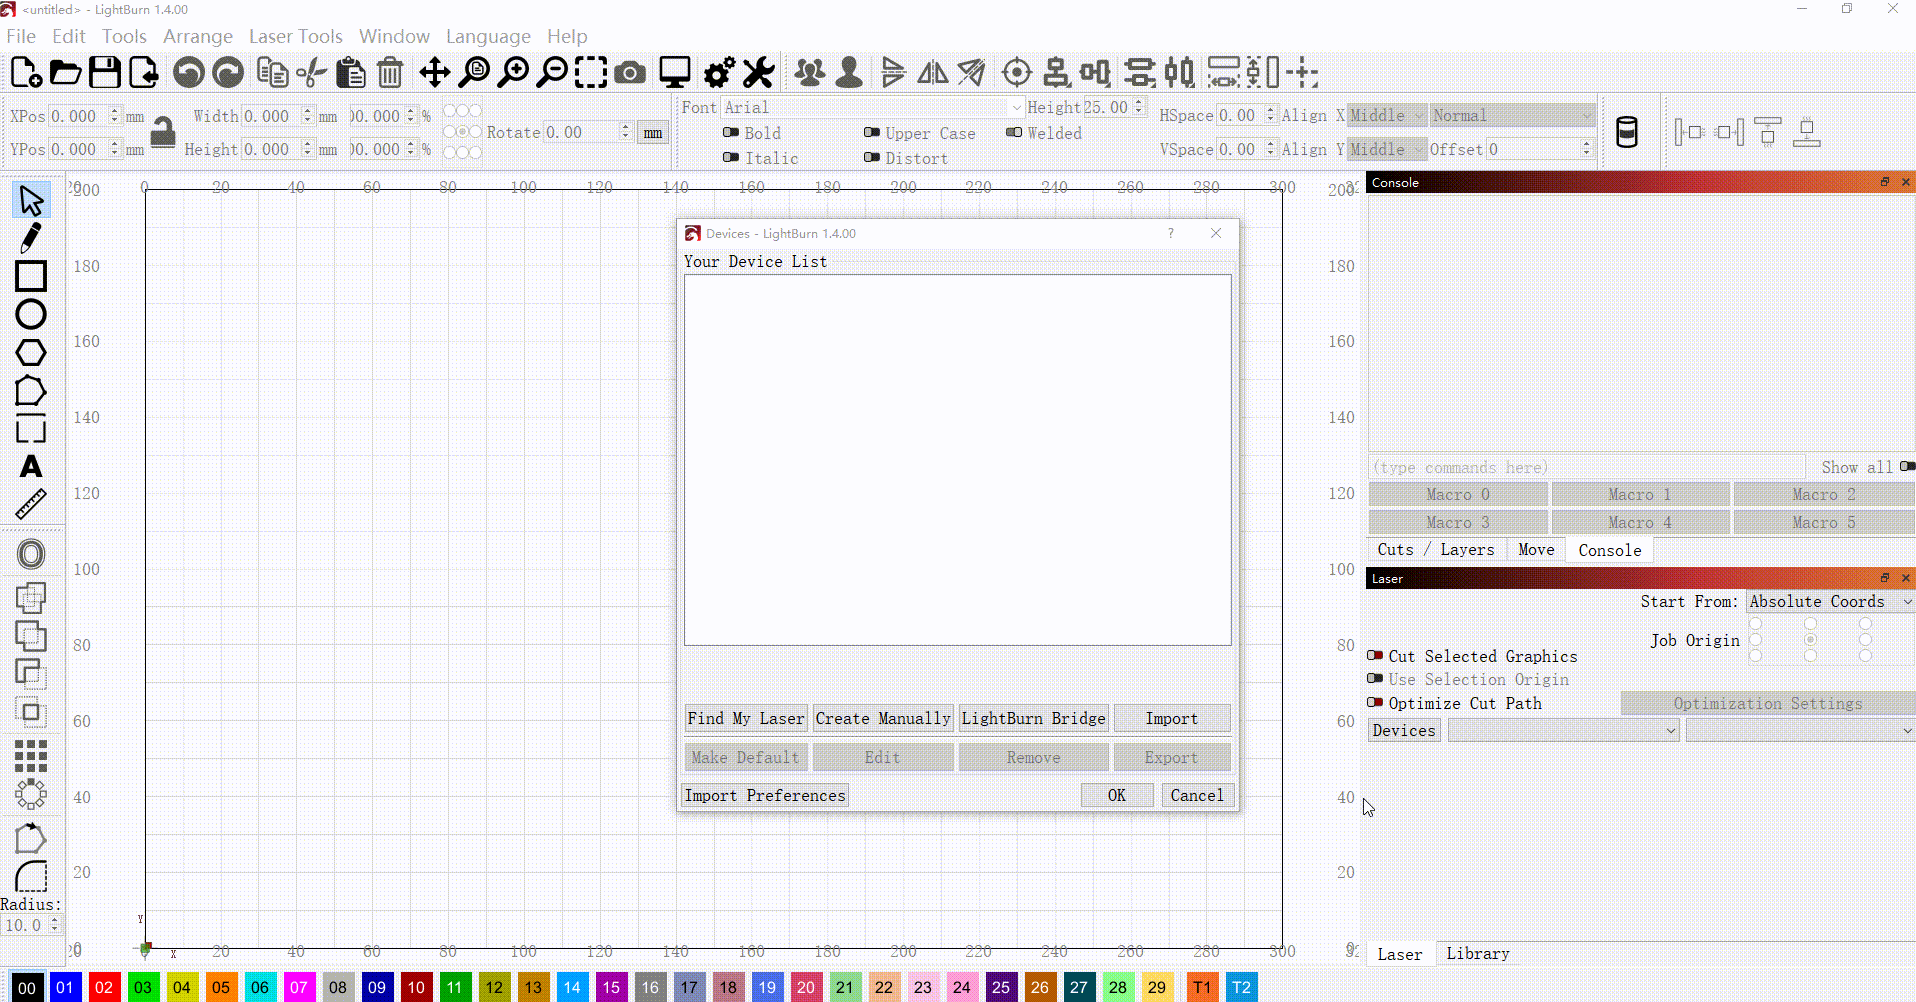1916x1002 pixels.
Task: Toggle Show all in Console
Action: click(x=1907, y=467)
